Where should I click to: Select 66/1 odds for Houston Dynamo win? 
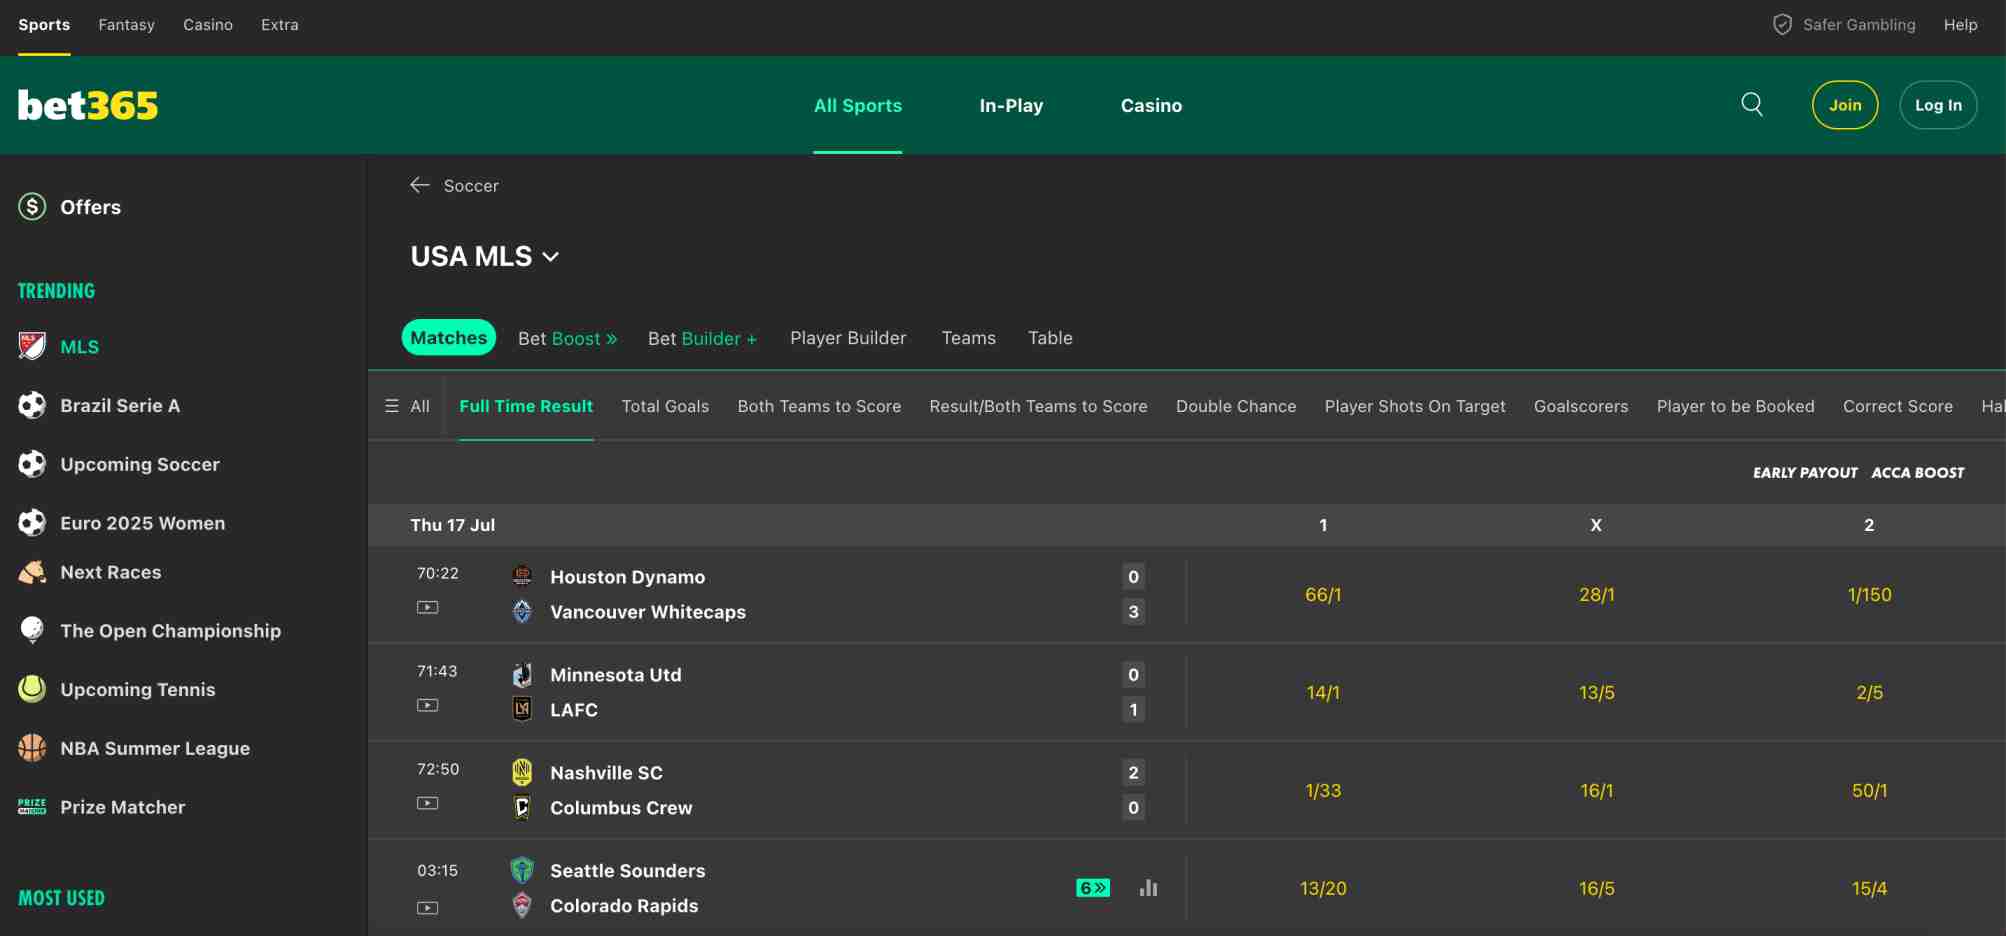[1323, 594]
